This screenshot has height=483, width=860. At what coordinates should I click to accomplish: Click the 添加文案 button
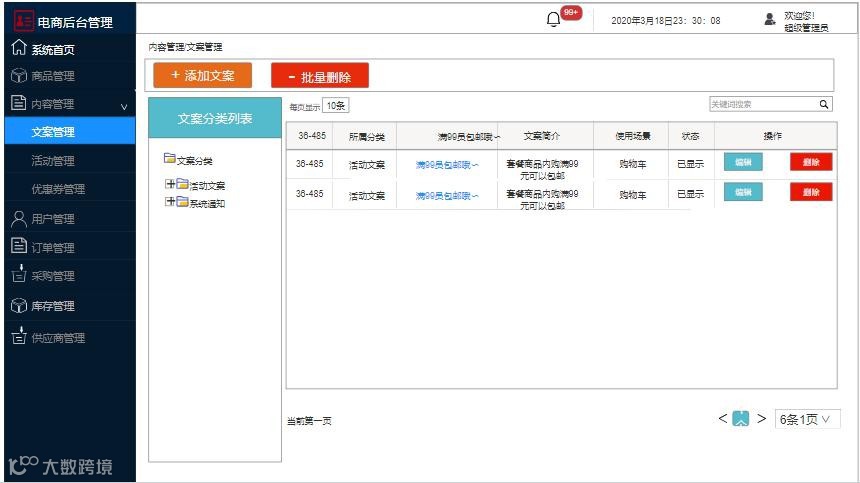202,75
